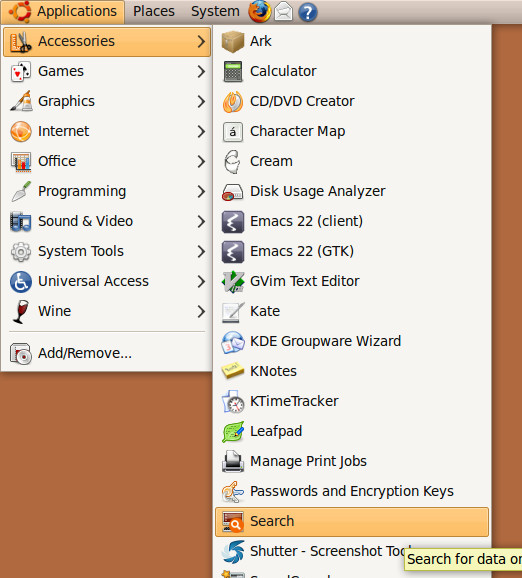The image size is (522, 578).
Task: Click the 'Character Map' label
Action: (x=297, y=132)
